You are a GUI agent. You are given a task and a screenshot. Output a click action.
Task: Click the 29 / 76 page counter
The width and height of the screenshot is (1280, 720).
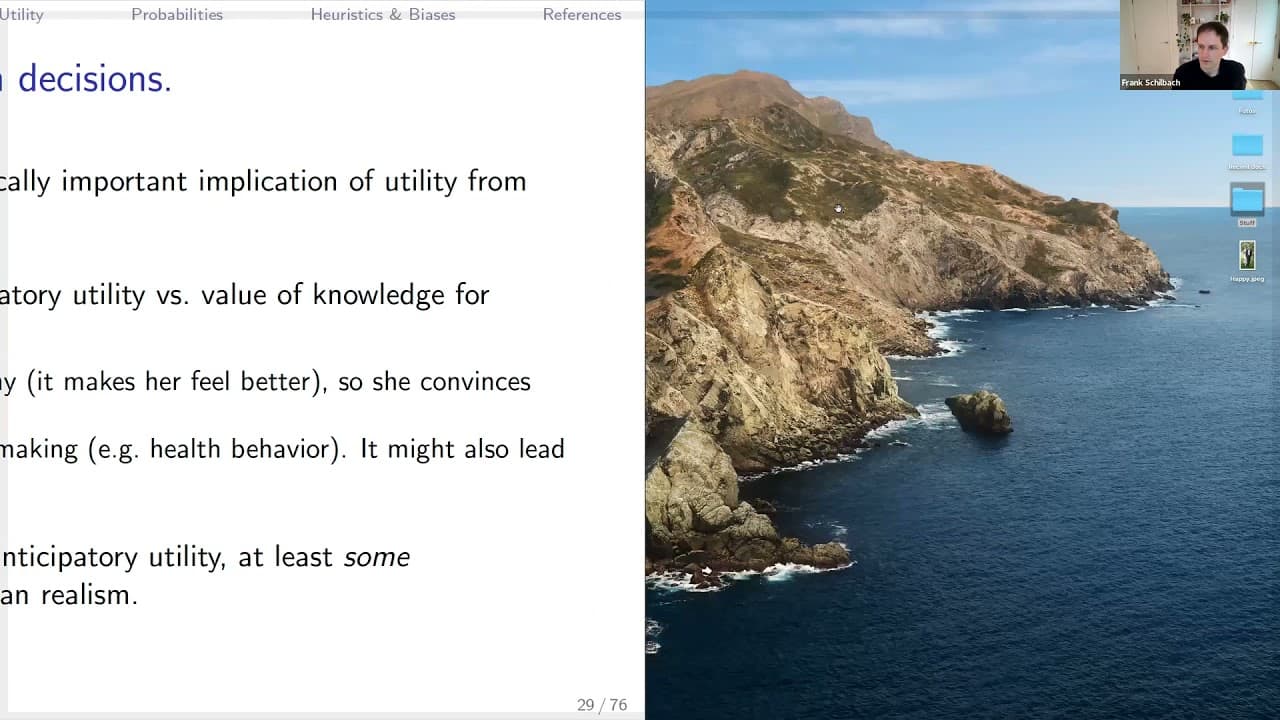602,705
